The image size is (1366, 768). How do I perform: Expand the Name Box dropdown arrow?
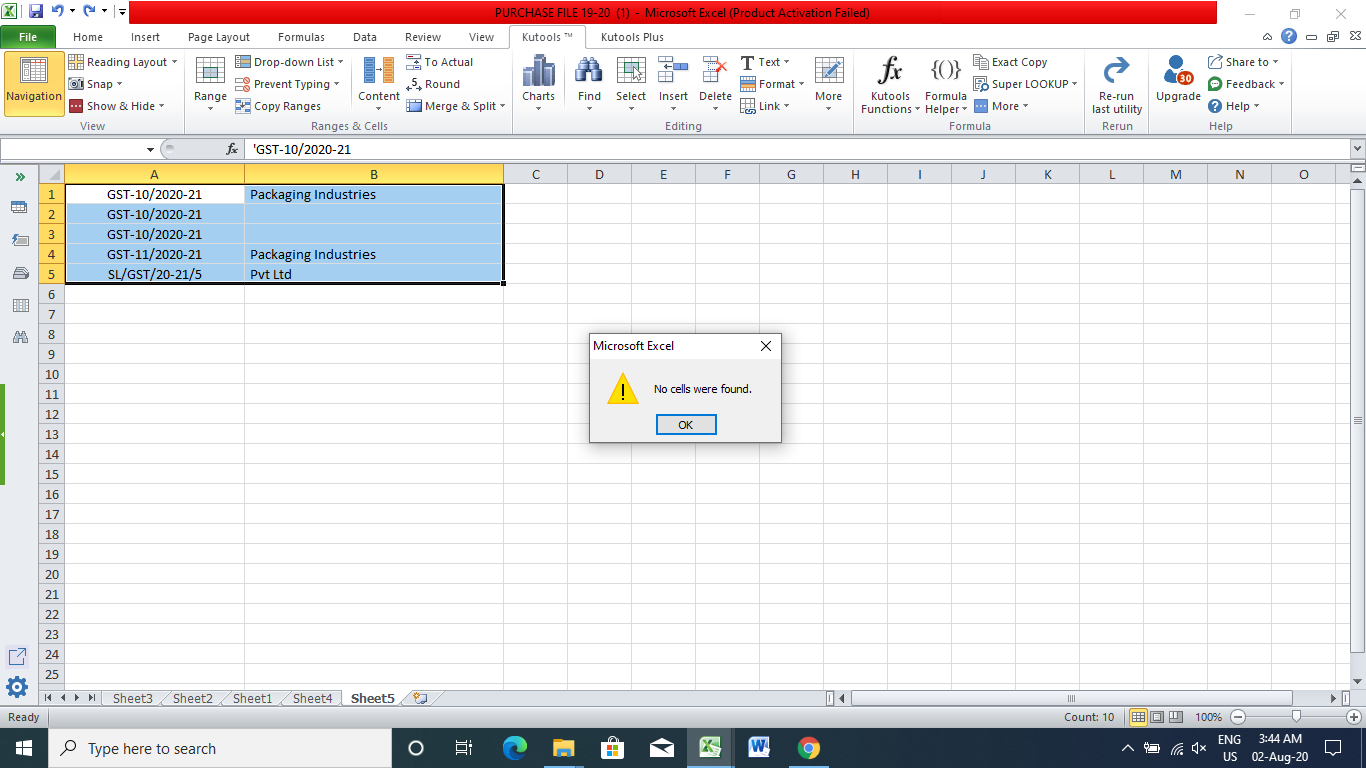coord(151,149)
